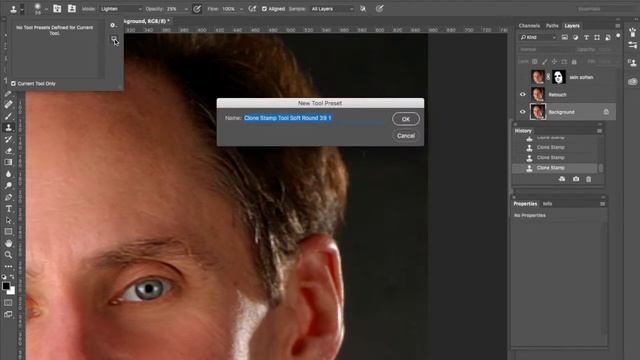
Task: Select the Healing Brush tool
Action: tap(8, 104)
